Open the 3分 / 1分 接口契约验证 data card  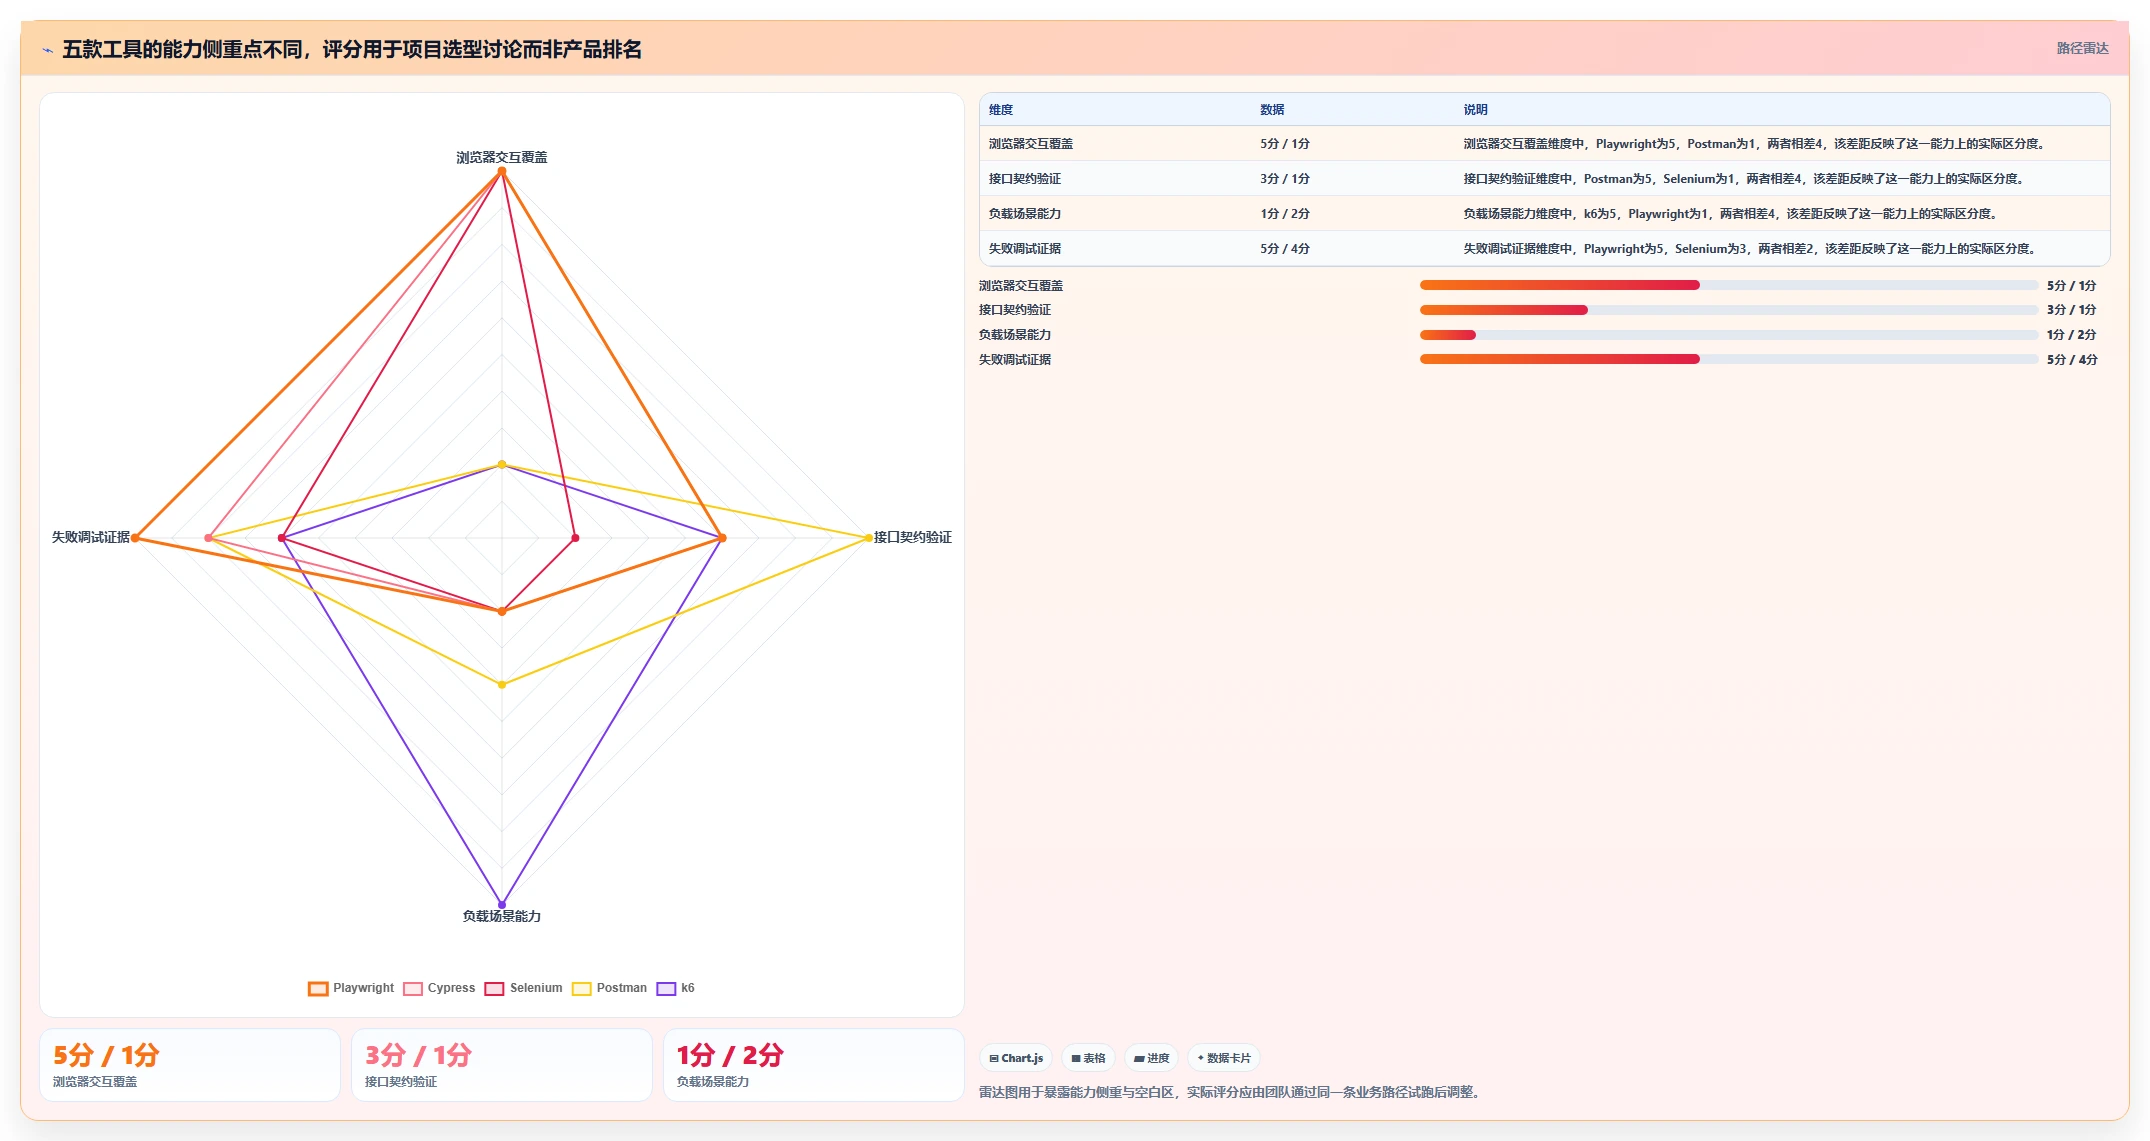pyautogui.click(x=502, y=1065)
